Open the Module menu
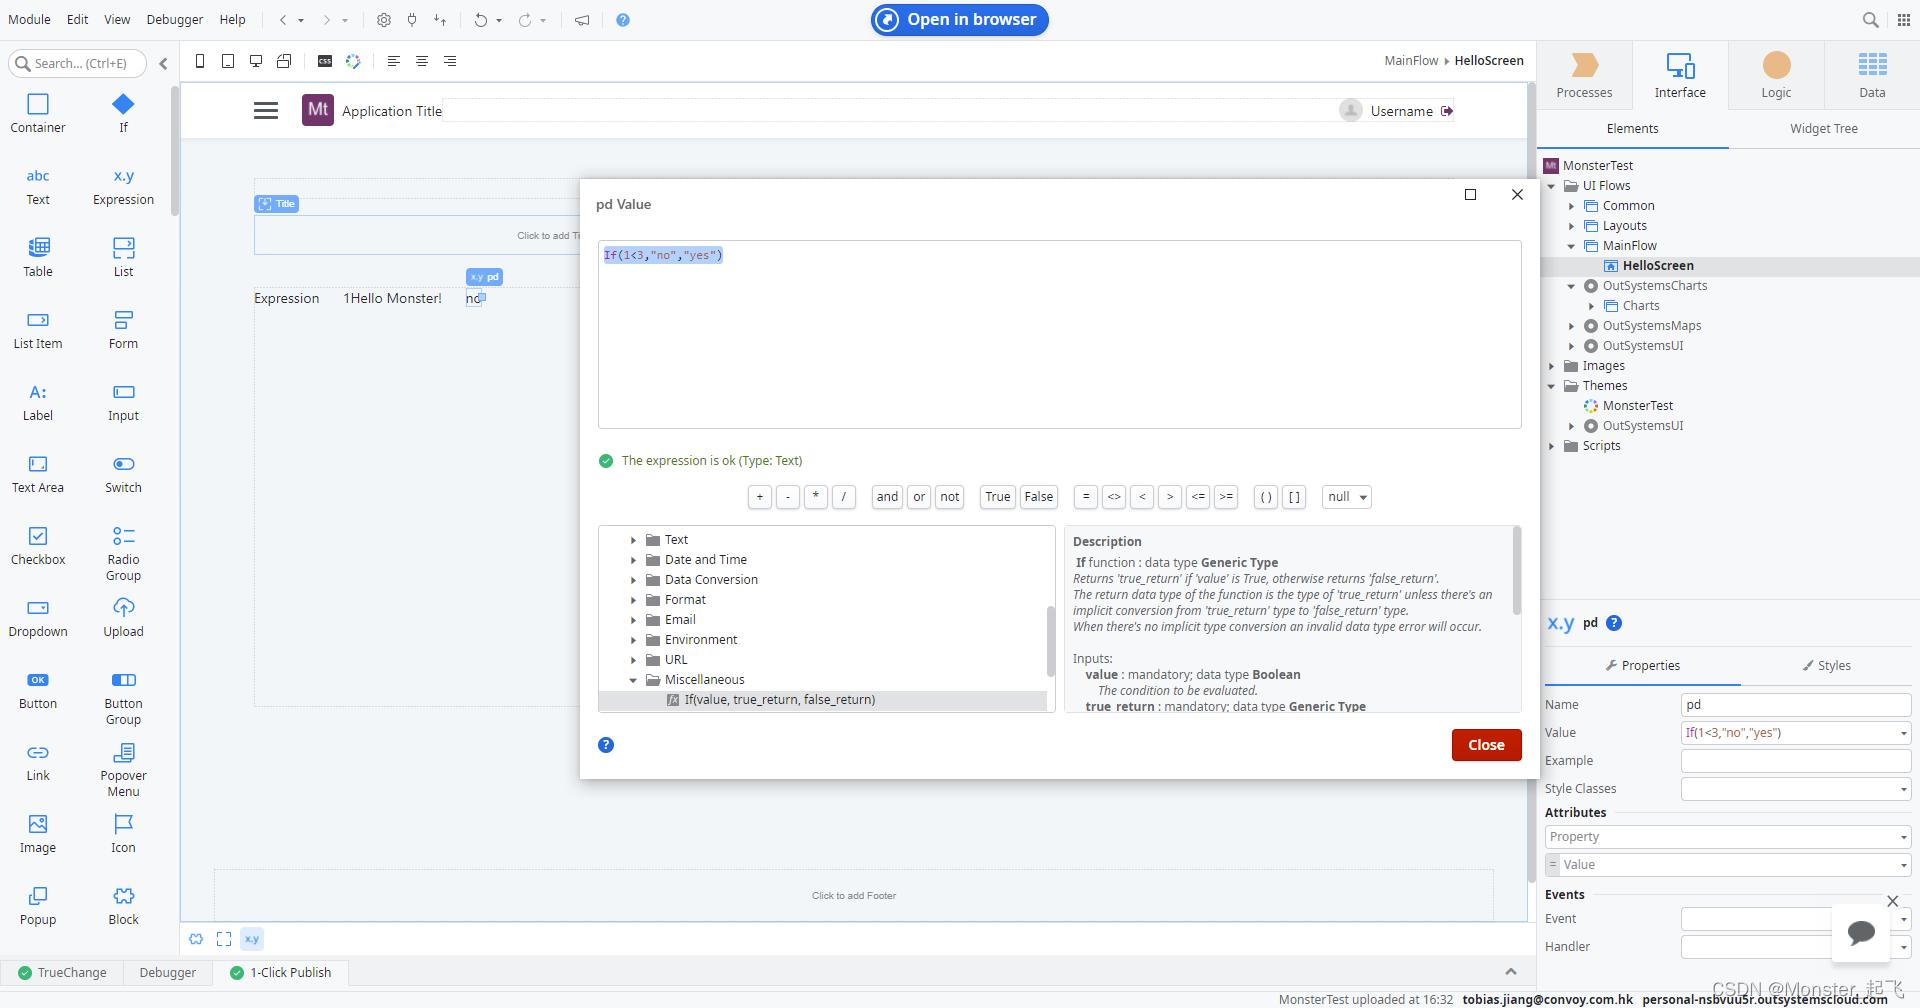 pos(29,20)
